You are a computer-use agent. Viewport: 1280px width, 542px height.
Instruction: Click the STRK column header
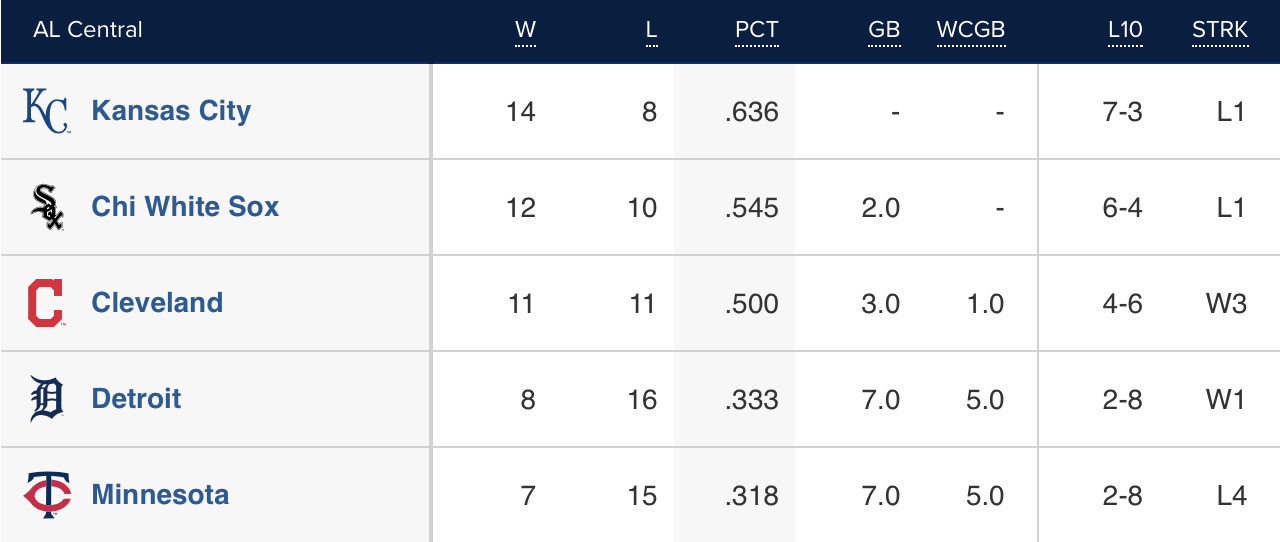point(1220,31)
